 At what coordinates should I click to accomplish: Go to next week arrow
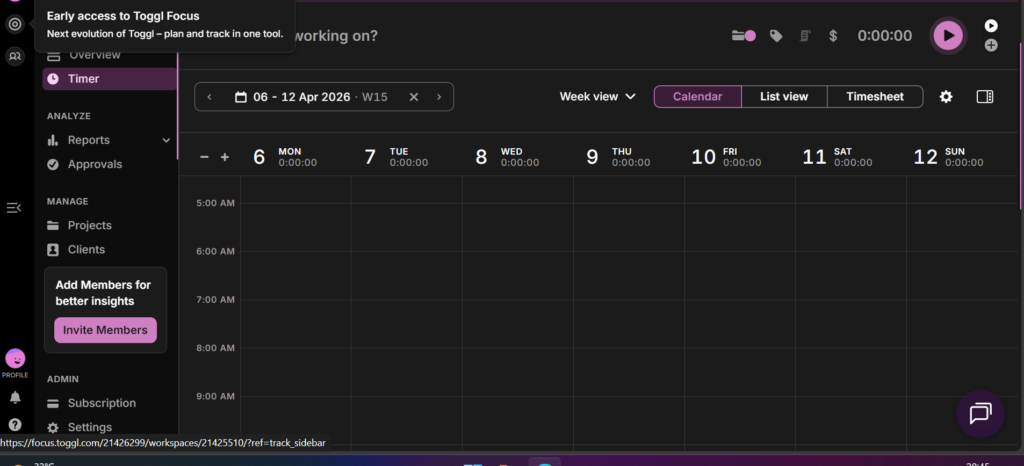(439, 97)
